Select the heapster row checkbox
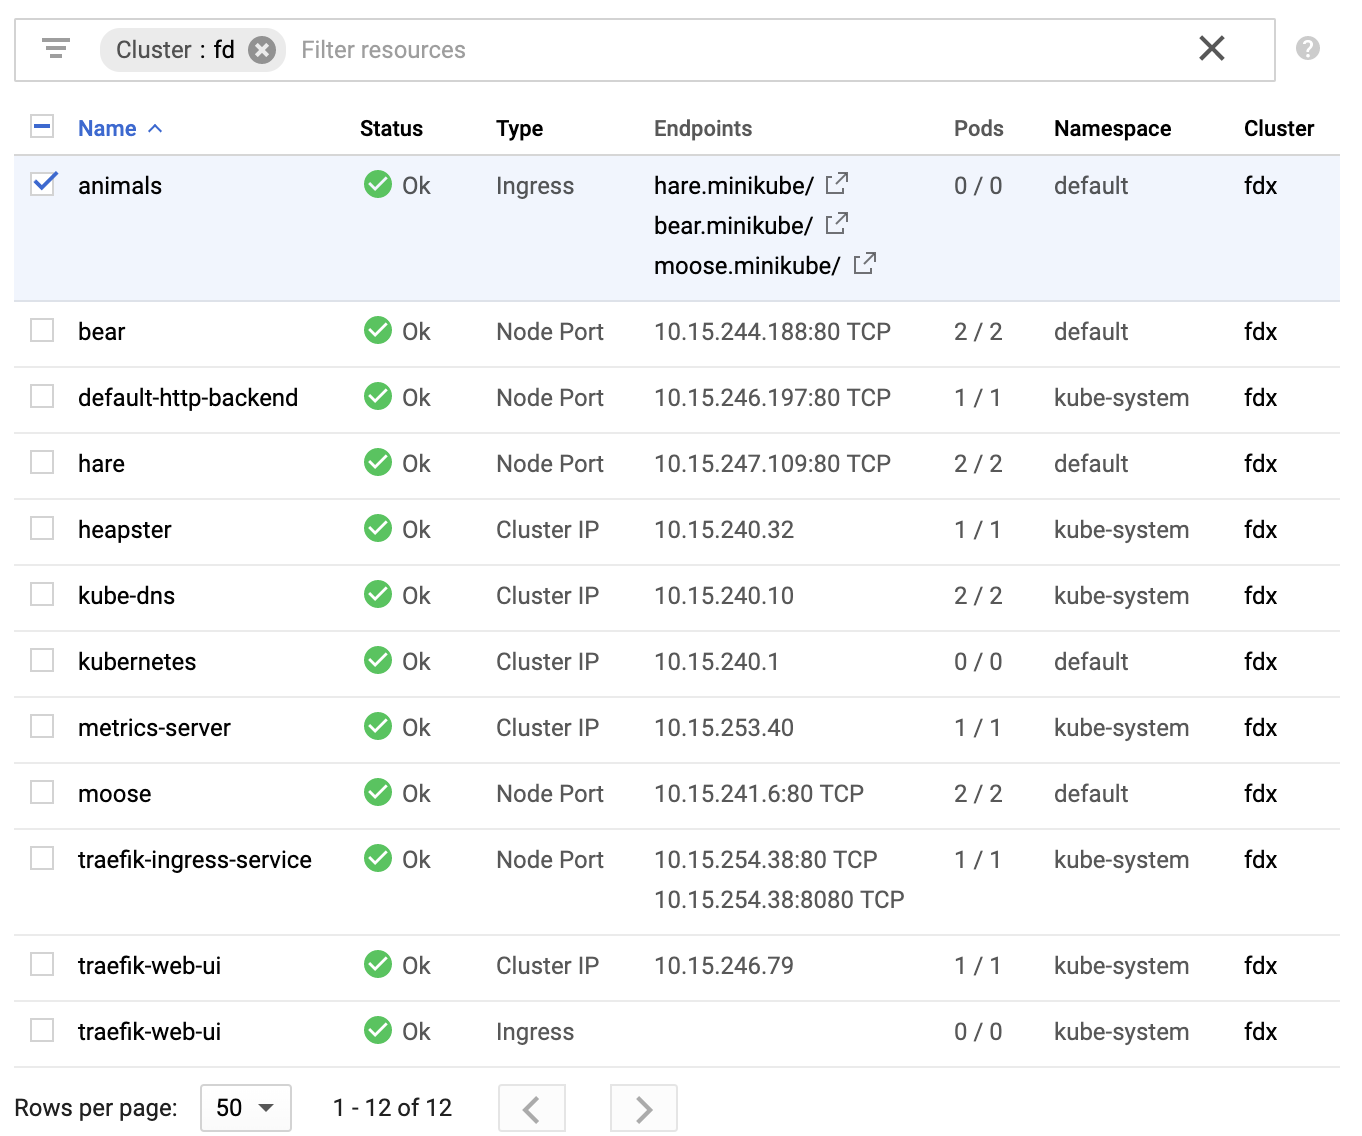This screenshot has height=1136, width=1362. (x=42, y=528)
